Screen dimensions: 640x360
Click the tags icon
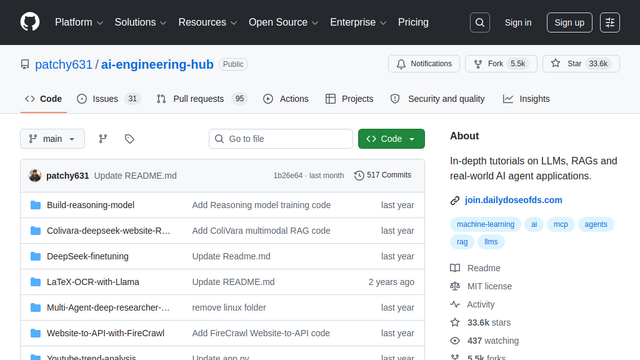pos(129,139)
